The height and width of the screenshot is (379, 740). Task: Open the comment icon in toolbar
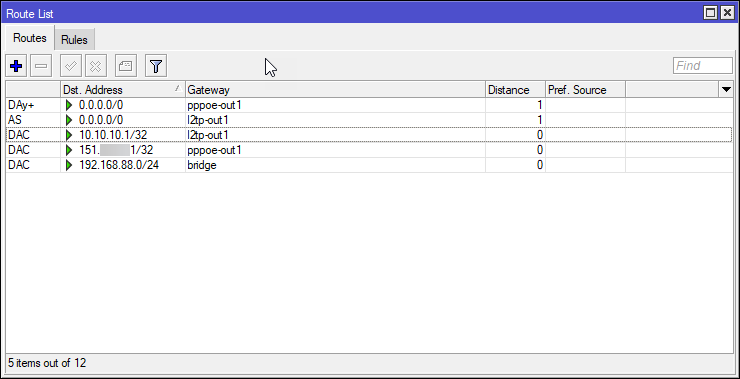126,66
